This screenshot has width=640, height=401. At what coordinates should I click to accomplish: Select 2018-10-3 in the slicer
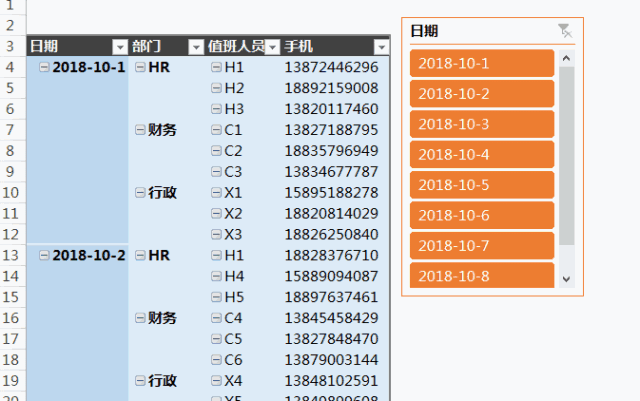tap(482, 124)
